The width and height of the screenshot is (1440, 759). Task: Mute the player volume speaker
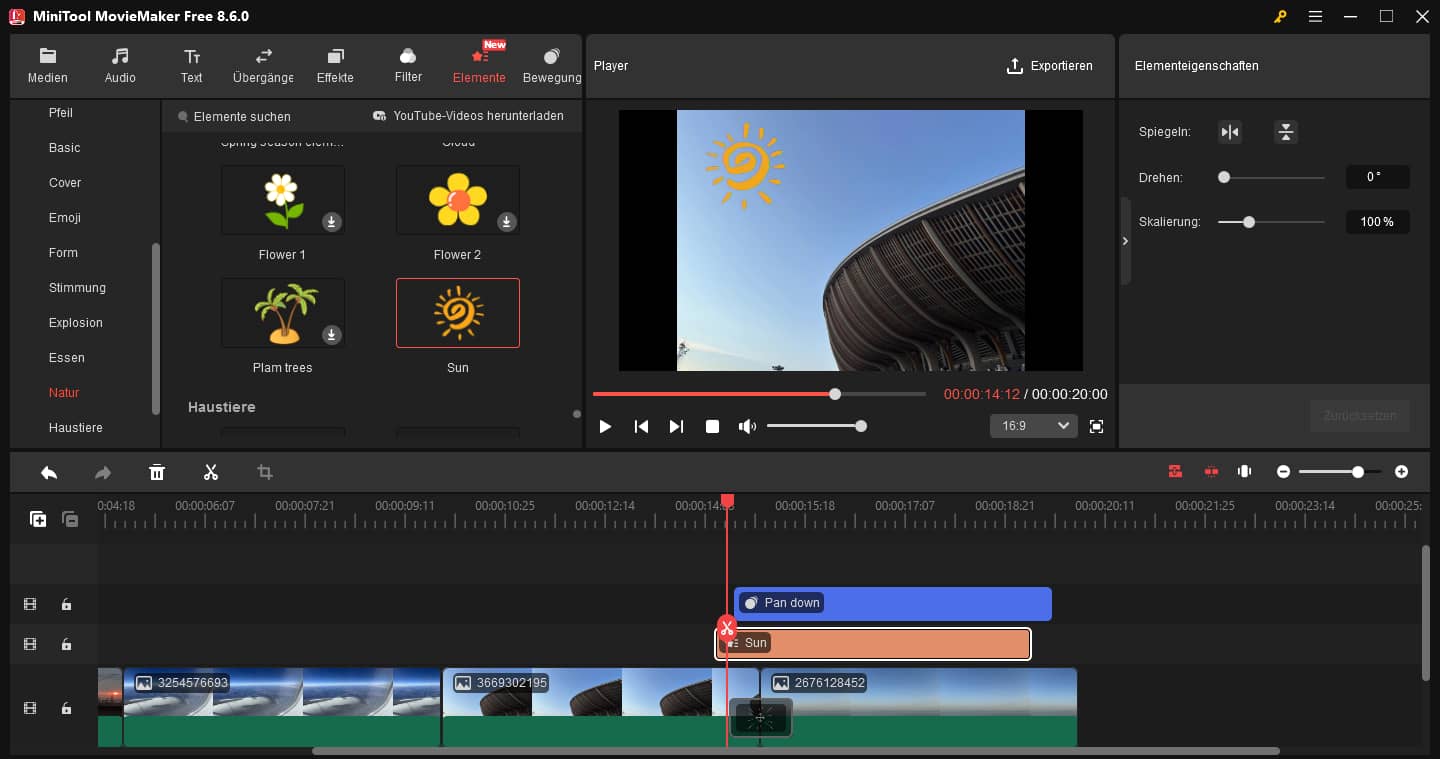click(x=746, y=426)
